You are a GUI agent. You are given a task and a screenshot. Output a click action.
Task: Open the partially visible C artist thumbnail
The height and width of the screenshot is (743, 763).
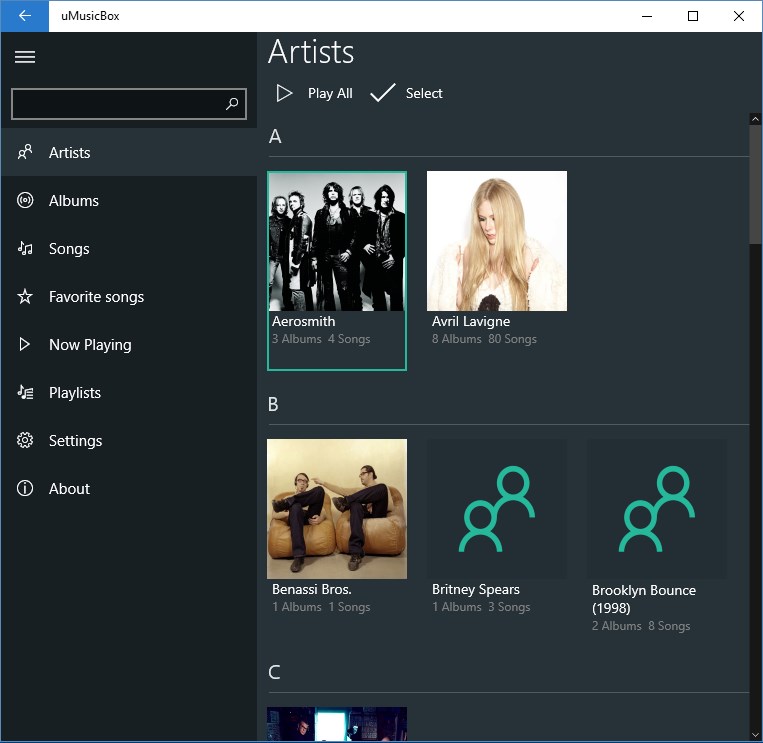click(x=337, y=724)
